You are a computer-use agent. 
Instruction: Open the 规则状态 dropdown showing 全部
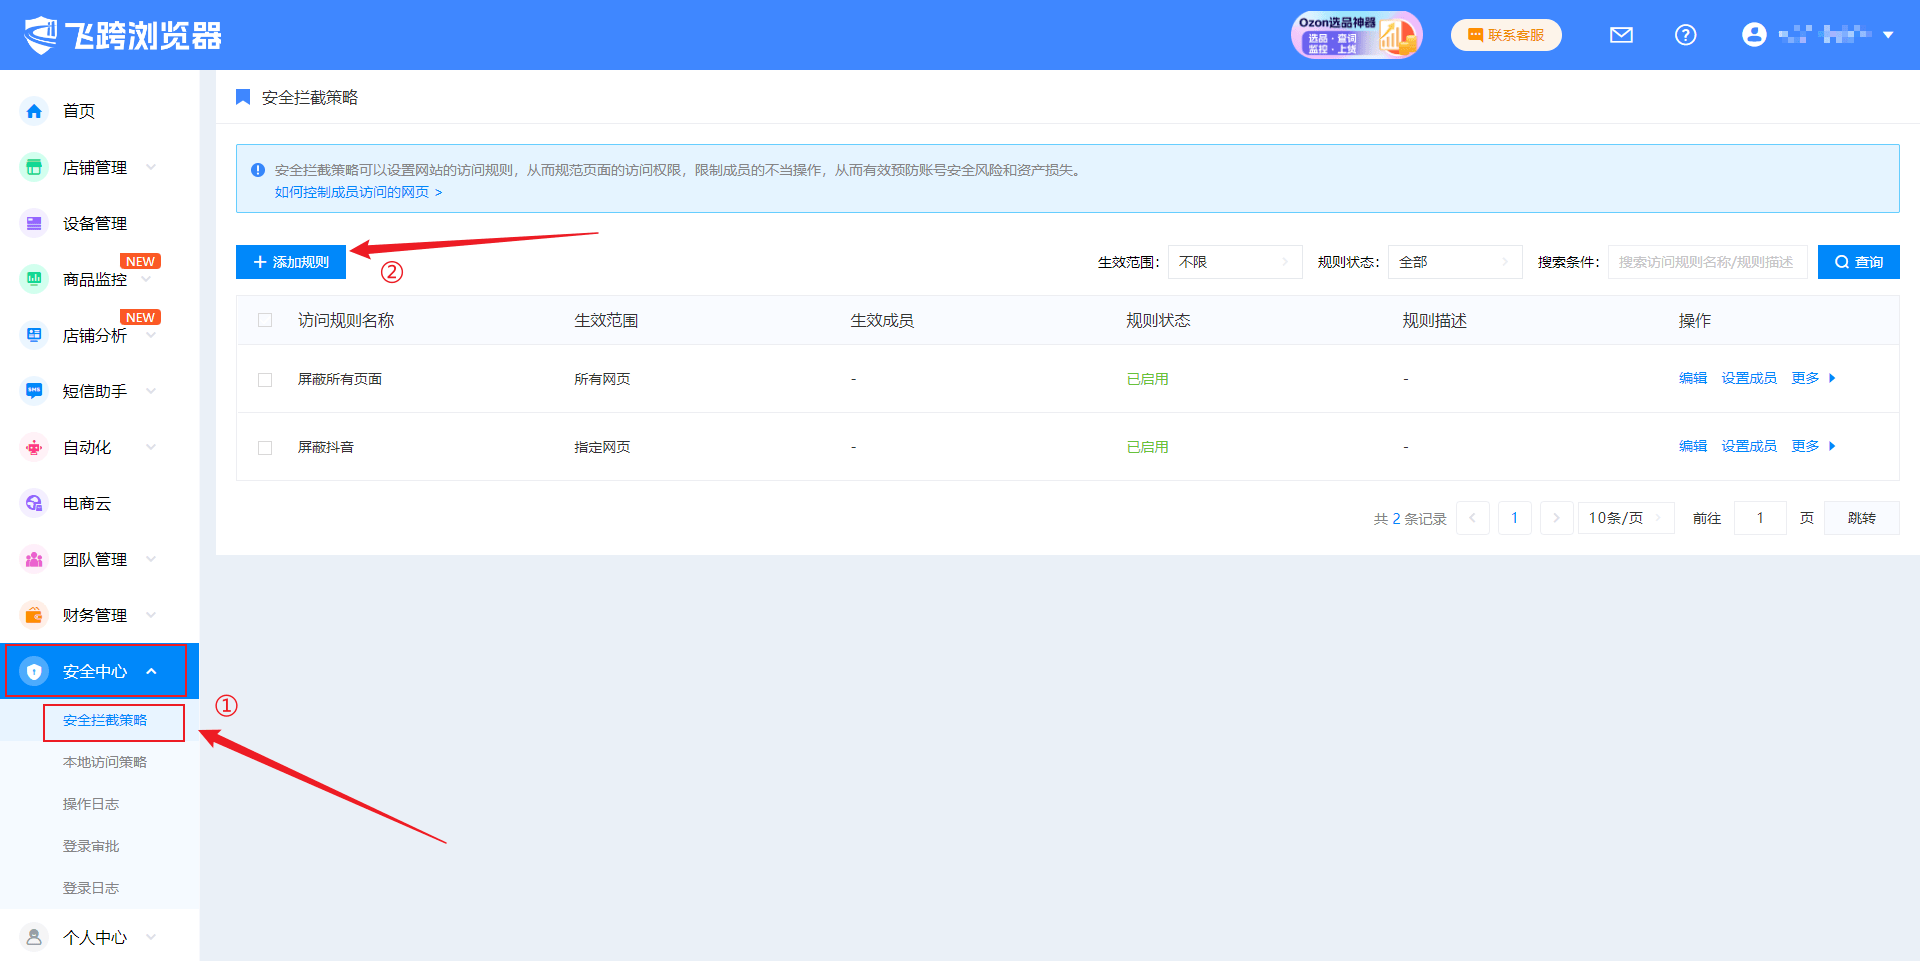[1454, 262]
